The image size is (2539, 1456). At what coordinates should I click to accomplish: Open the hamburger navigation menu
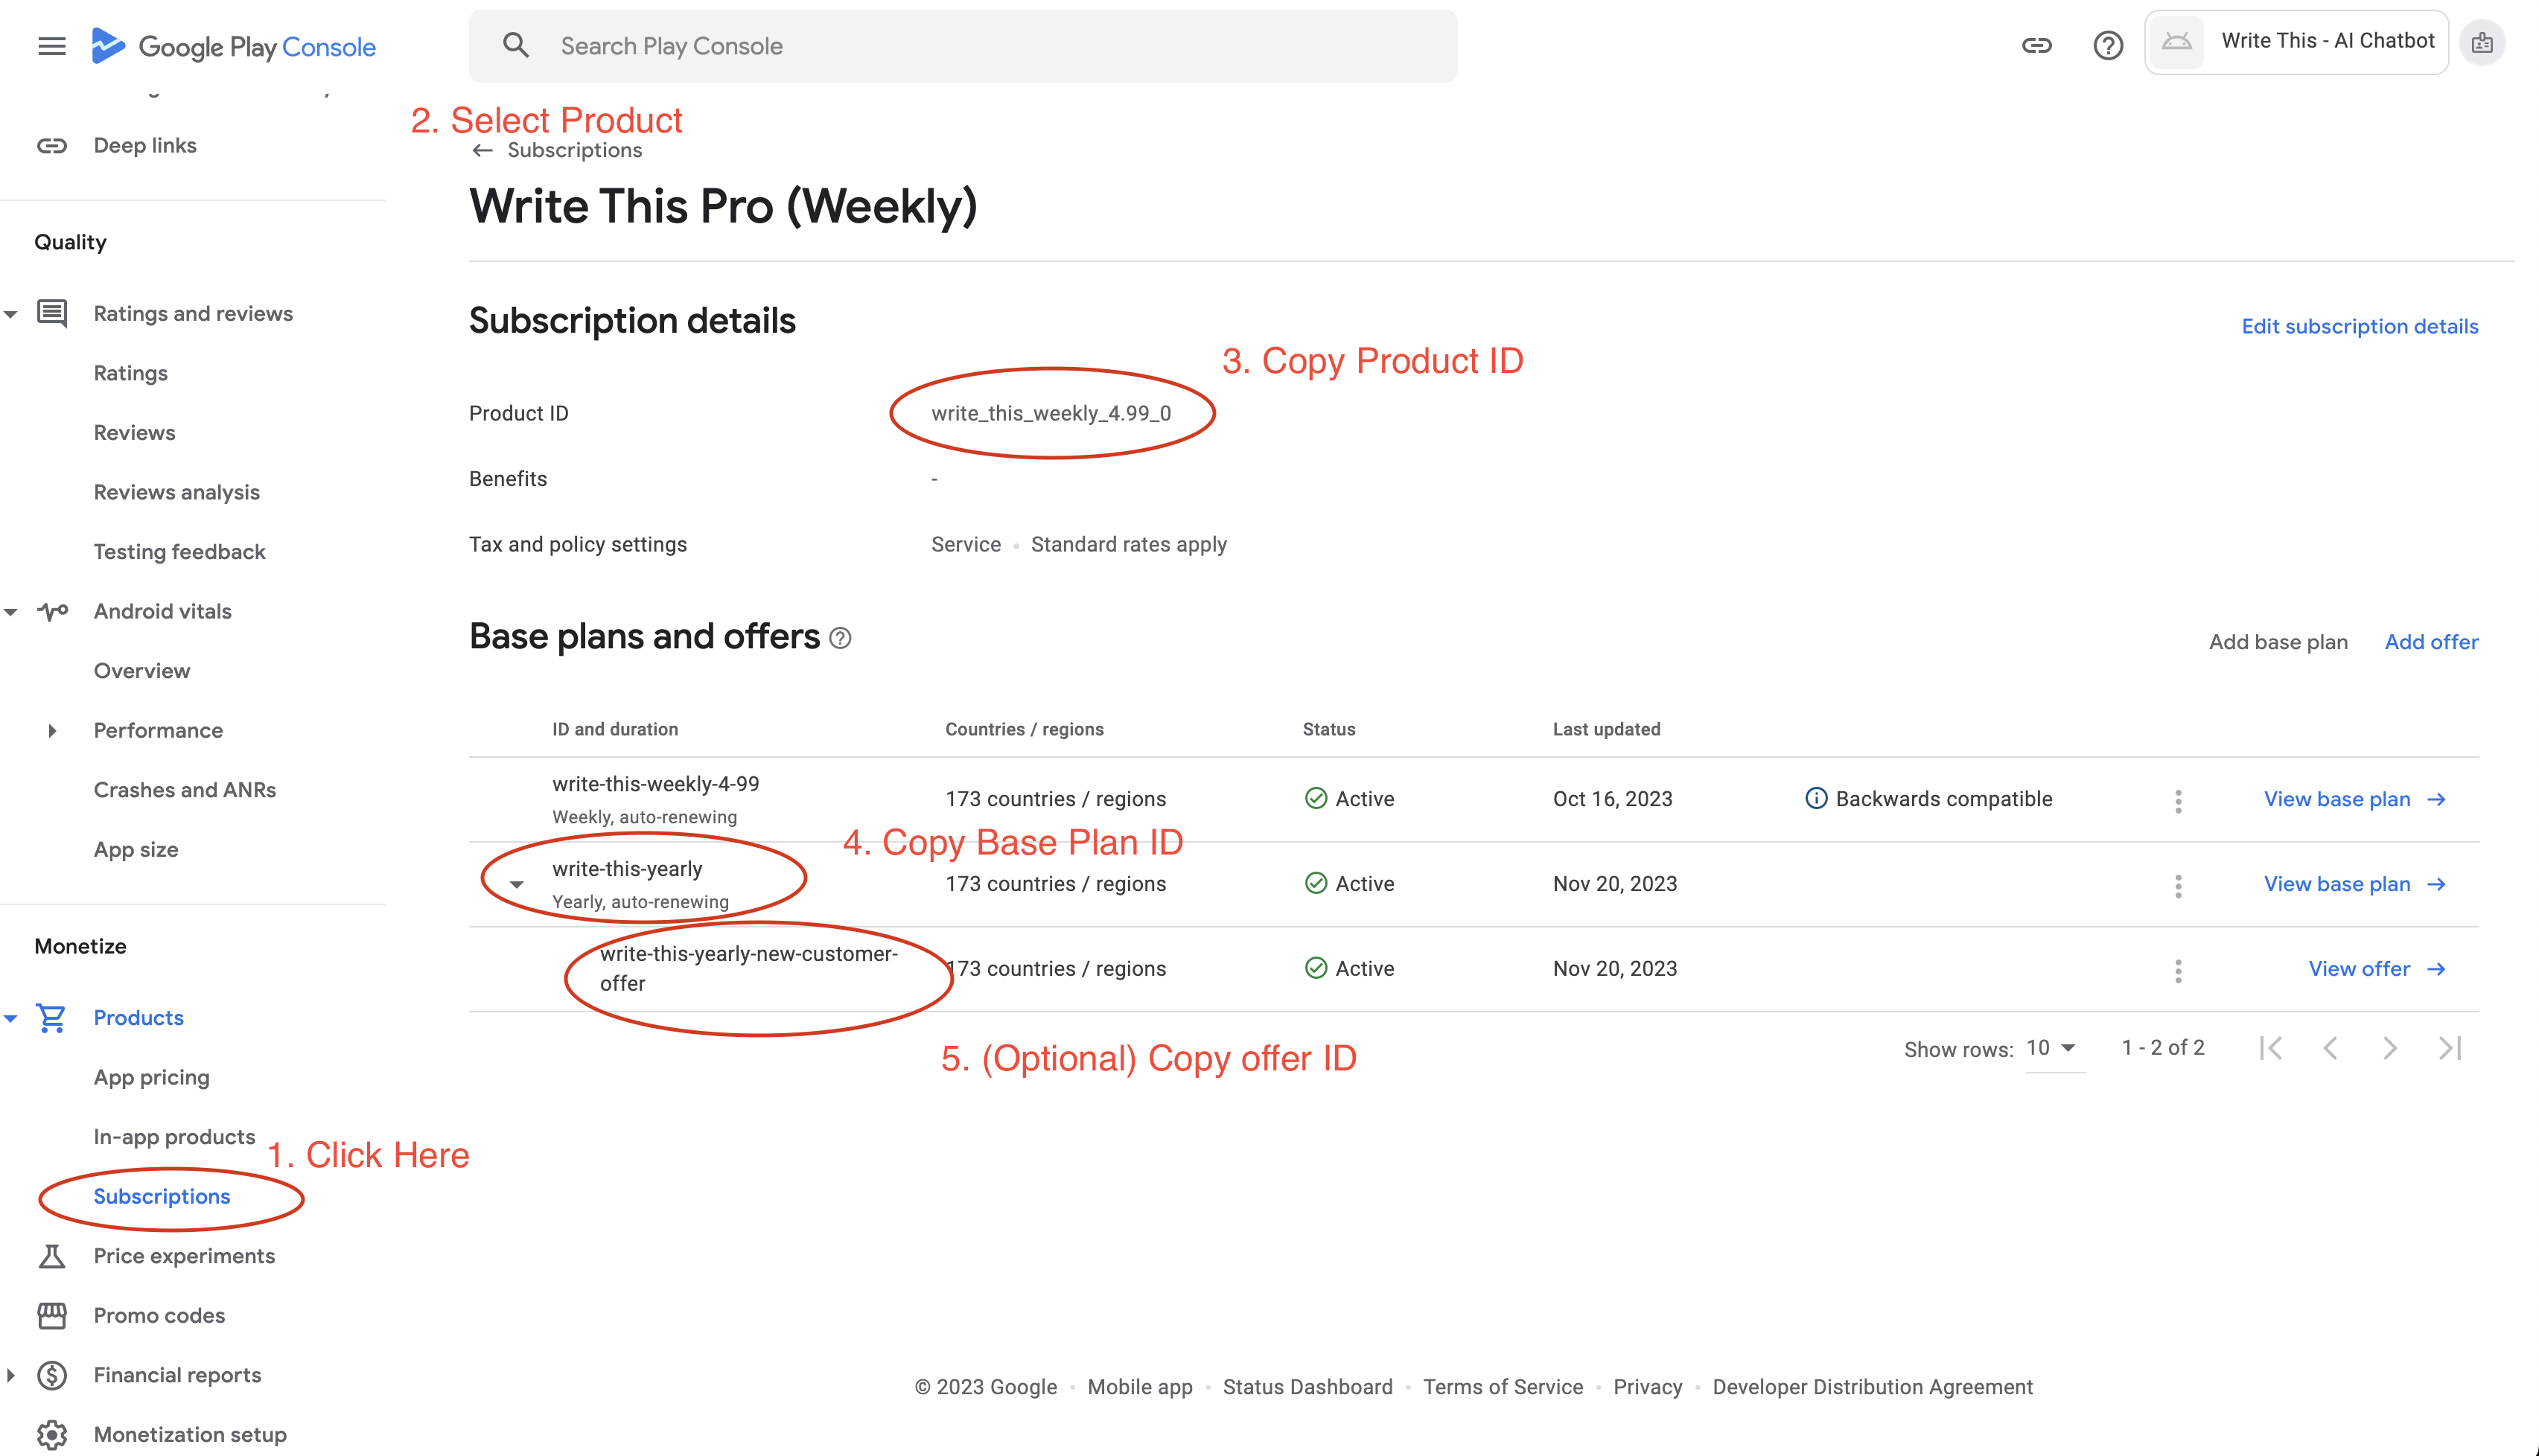(x=51, y=46)
